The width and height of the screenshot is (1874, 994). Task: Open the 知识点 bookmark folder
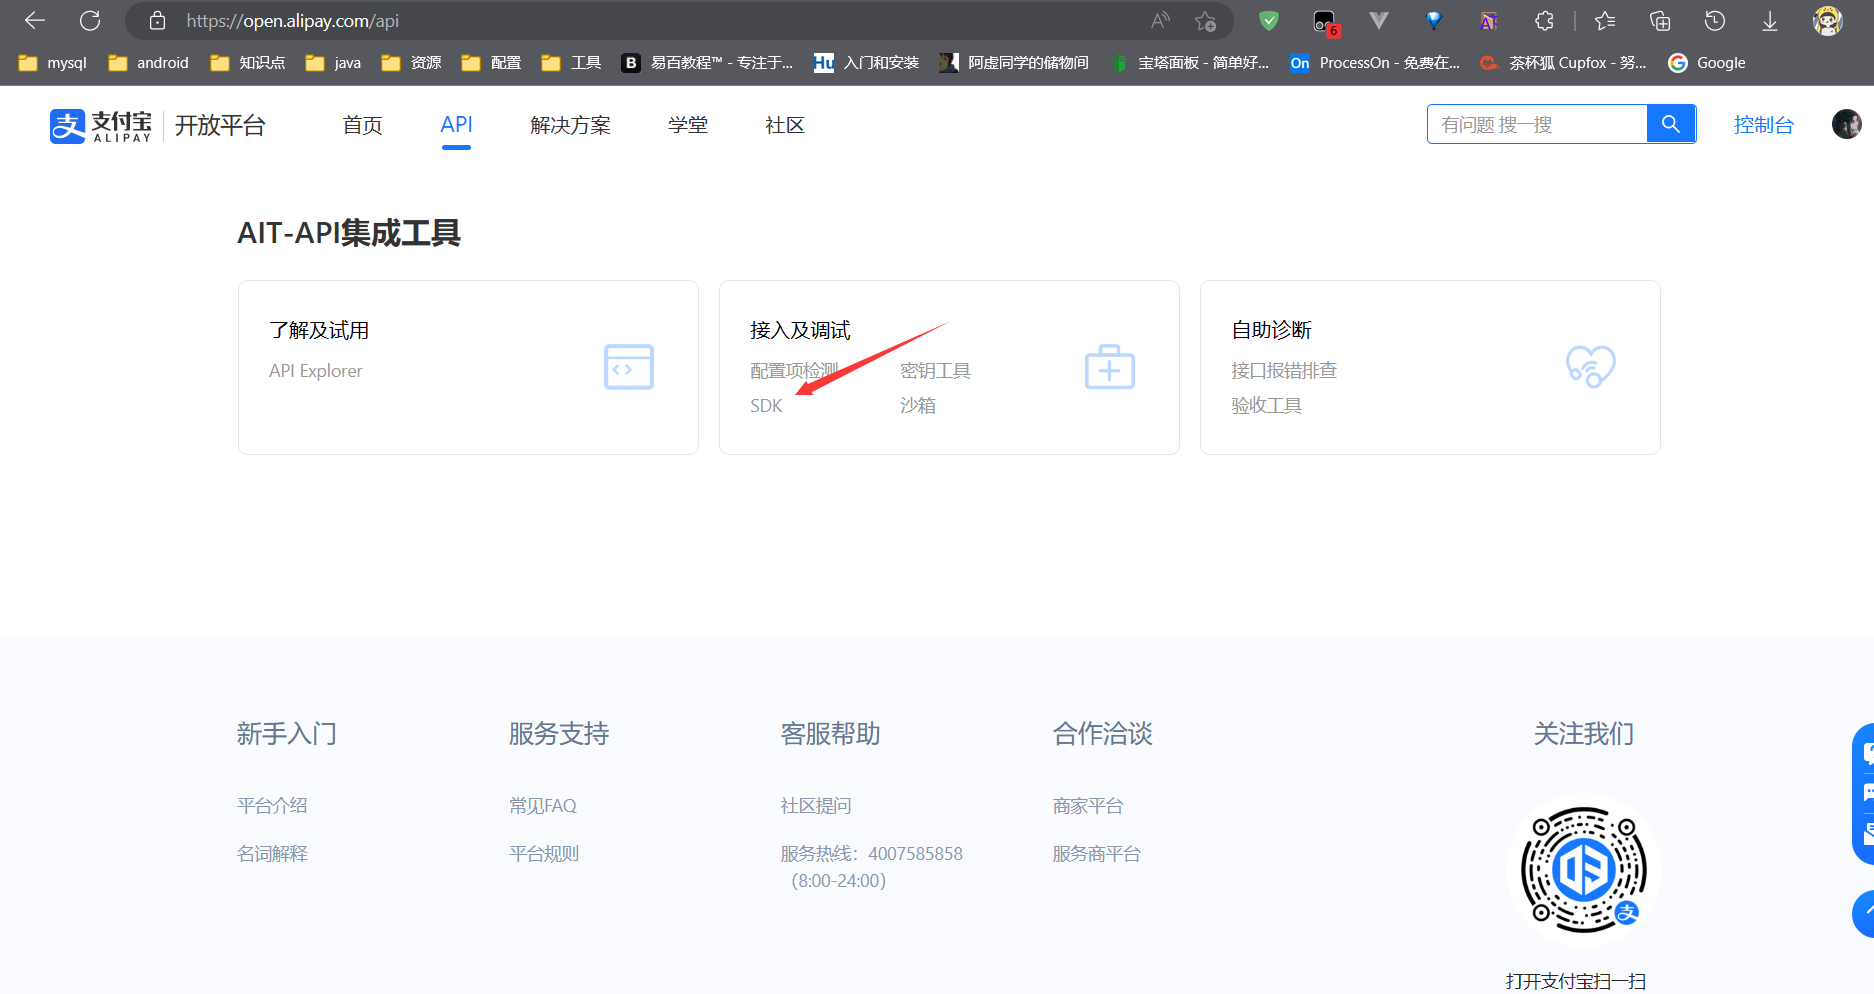pyautogui.click(x=248, y=63)
